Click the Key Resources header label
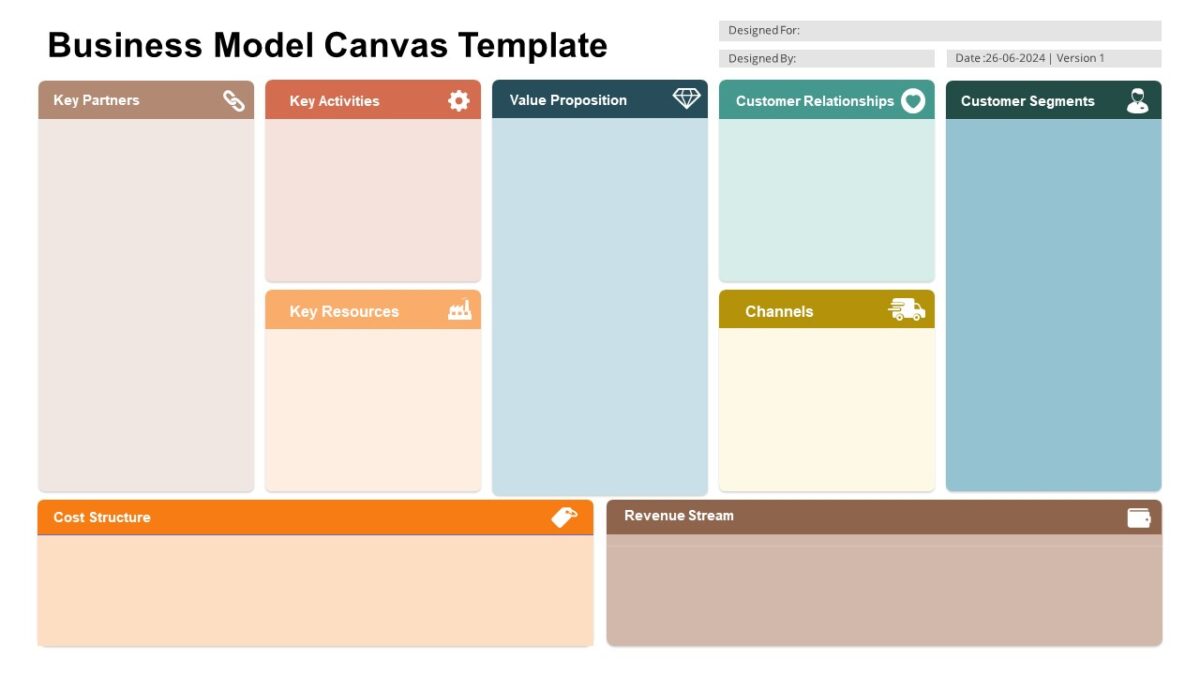This screenshot has height=675, width=1200. [x=344, y=311]
